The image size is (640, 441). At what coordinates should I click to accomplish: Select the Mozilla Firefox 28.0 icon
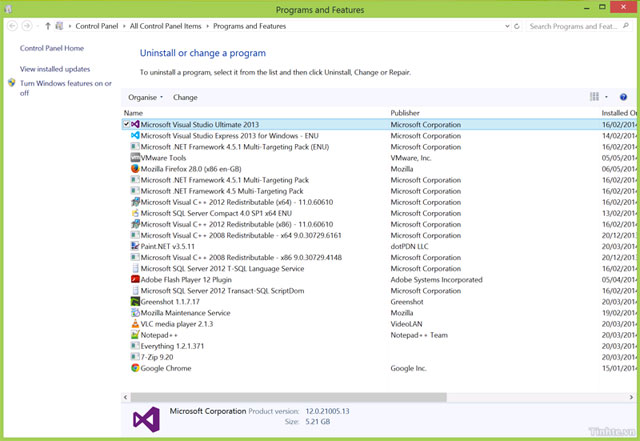(135, 168)
